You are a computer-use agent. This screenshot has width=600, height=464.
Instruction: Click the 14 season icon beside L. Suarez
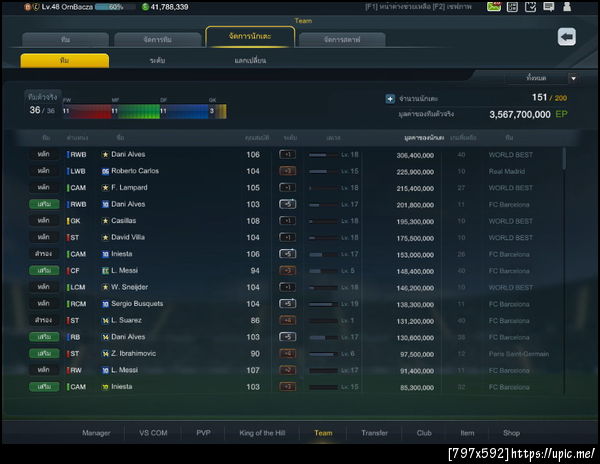[x=105, y=321]
